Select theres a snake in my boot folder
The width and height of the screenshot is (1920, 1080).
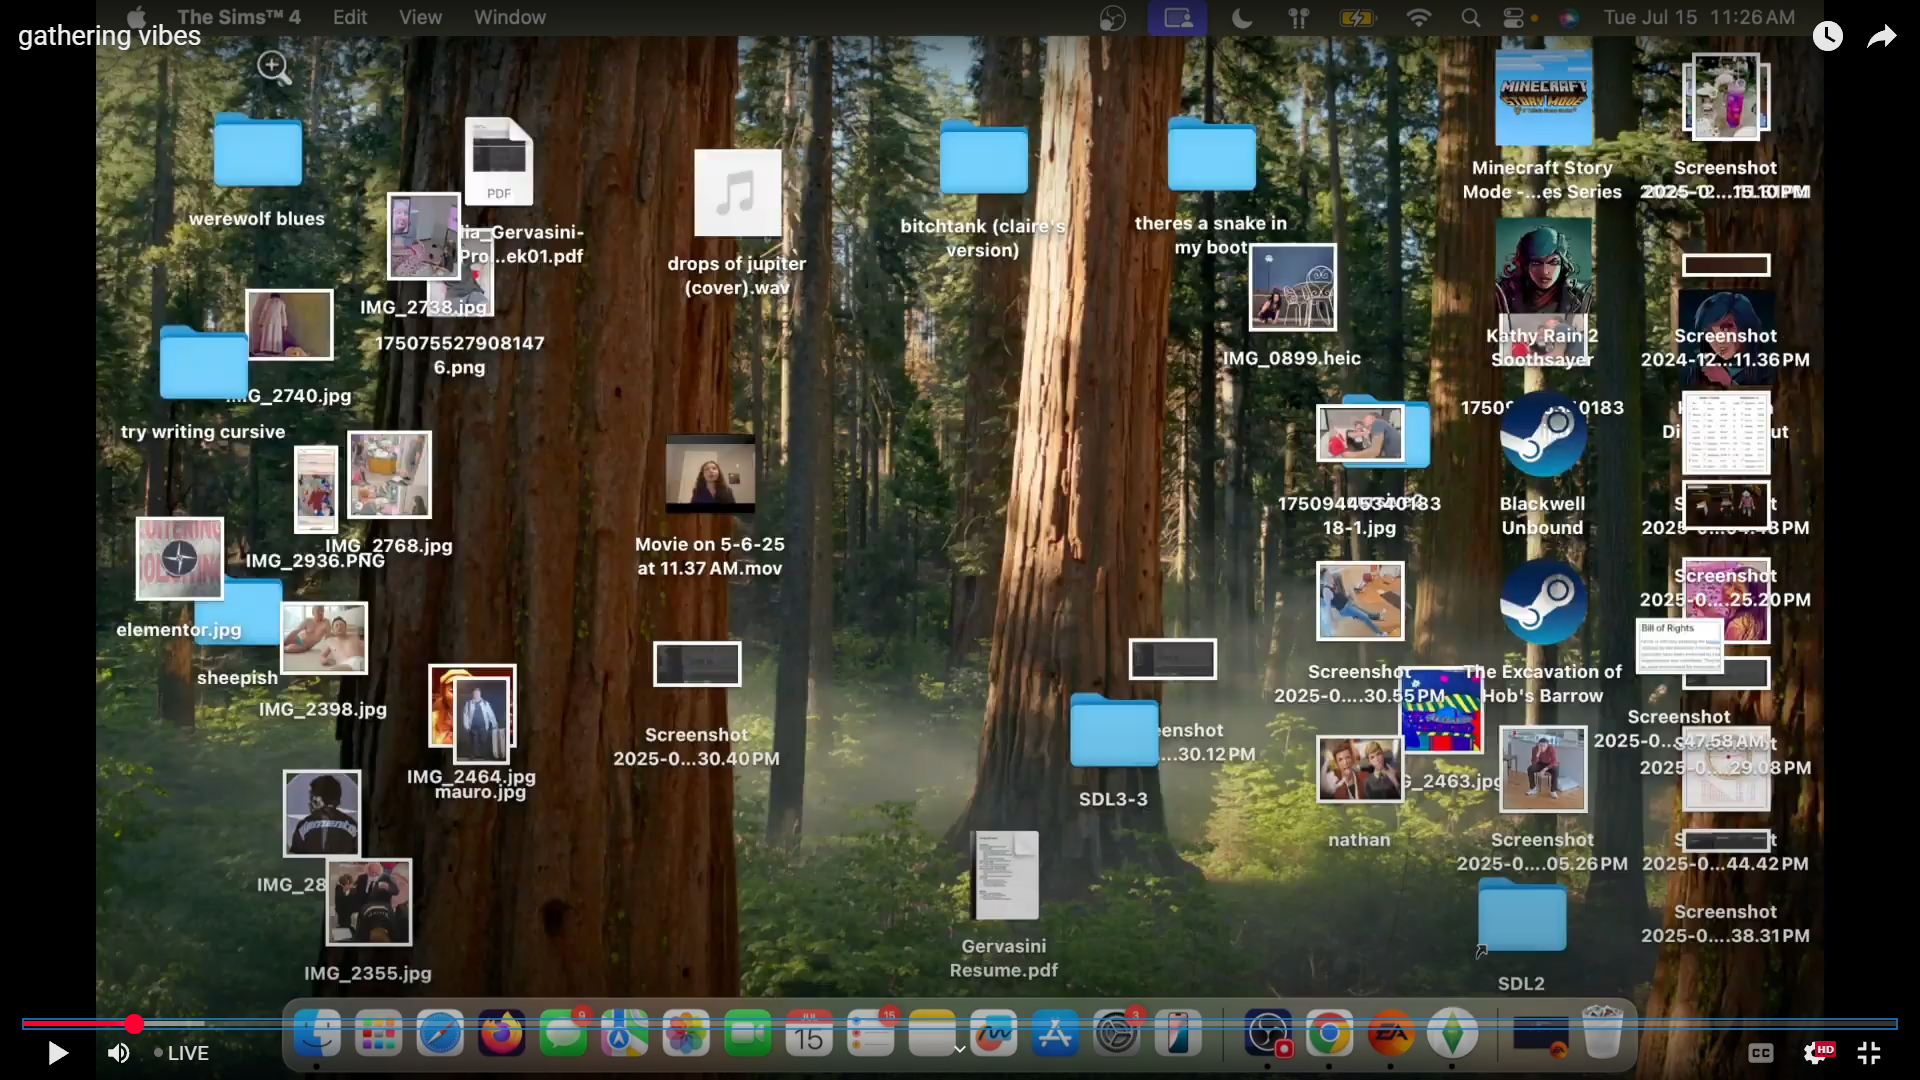[1211, 154]
